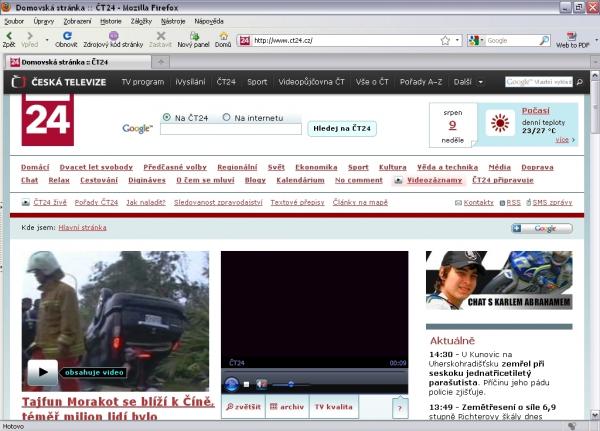Open the RSS feed link

[514, 202]
